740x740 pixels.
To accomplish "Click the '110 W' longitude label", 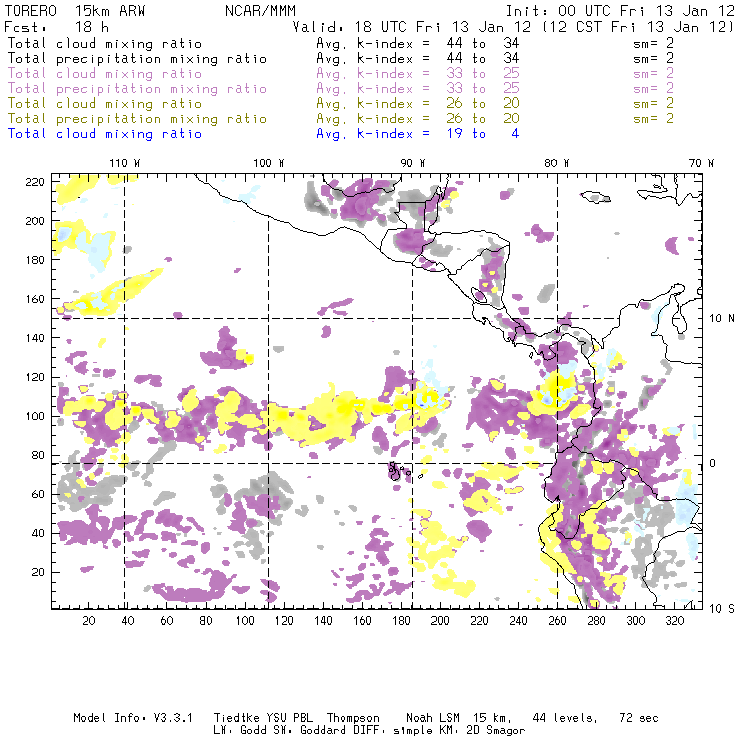I will click(x=125, y=163).
